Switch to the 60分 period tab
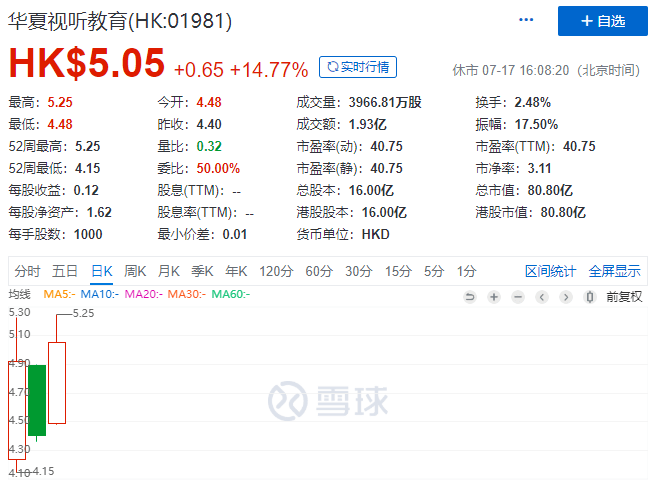Screen dimensions: 650x480 point(319,271)
